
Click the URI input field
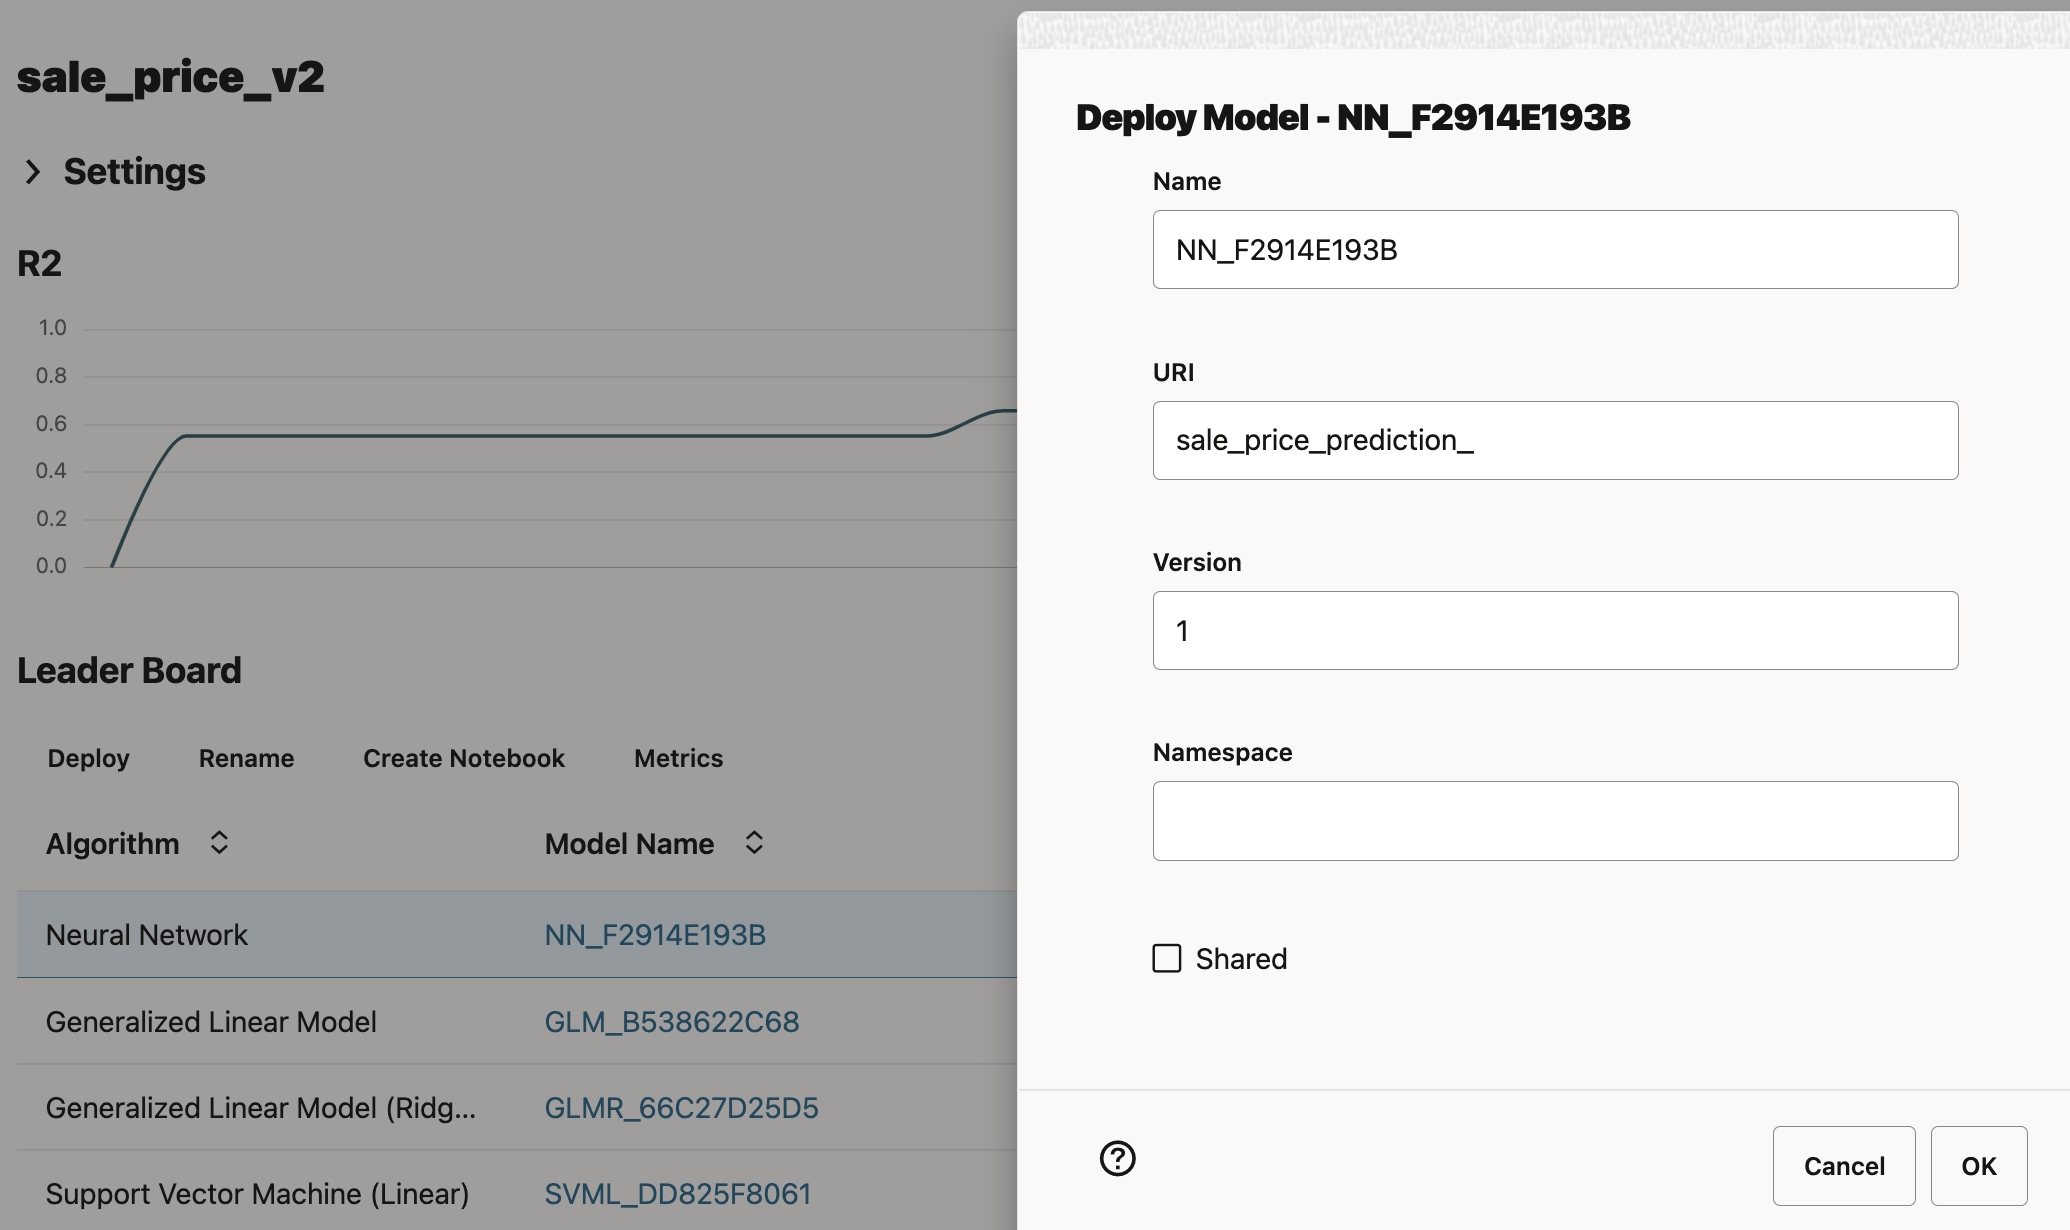point(1554,440)
